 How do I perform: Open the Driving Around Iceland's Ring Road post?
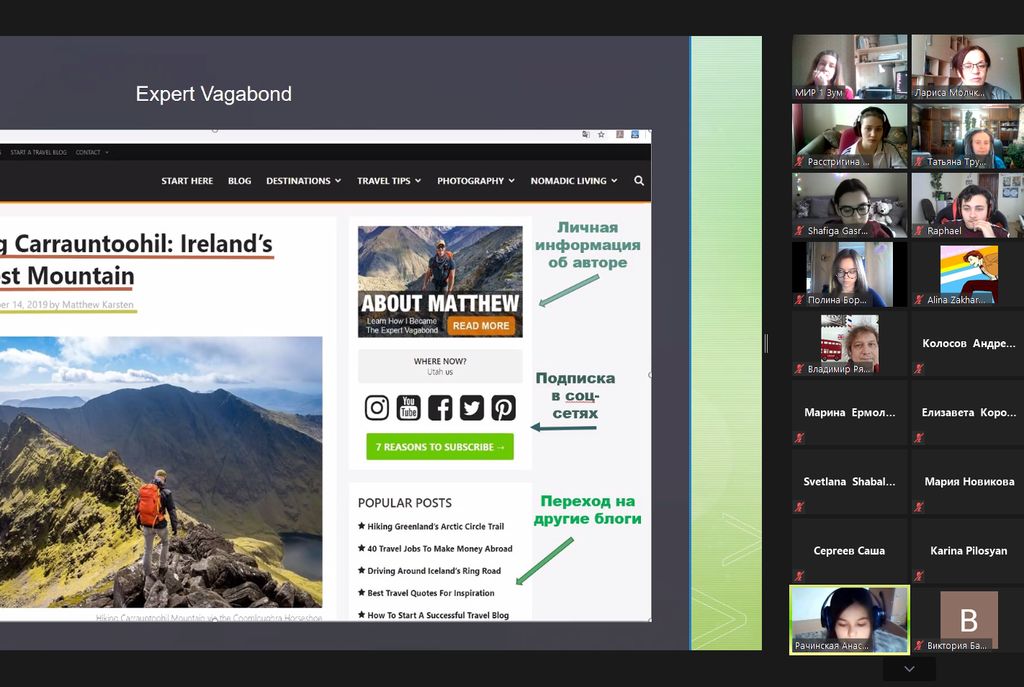click(434, 571)
